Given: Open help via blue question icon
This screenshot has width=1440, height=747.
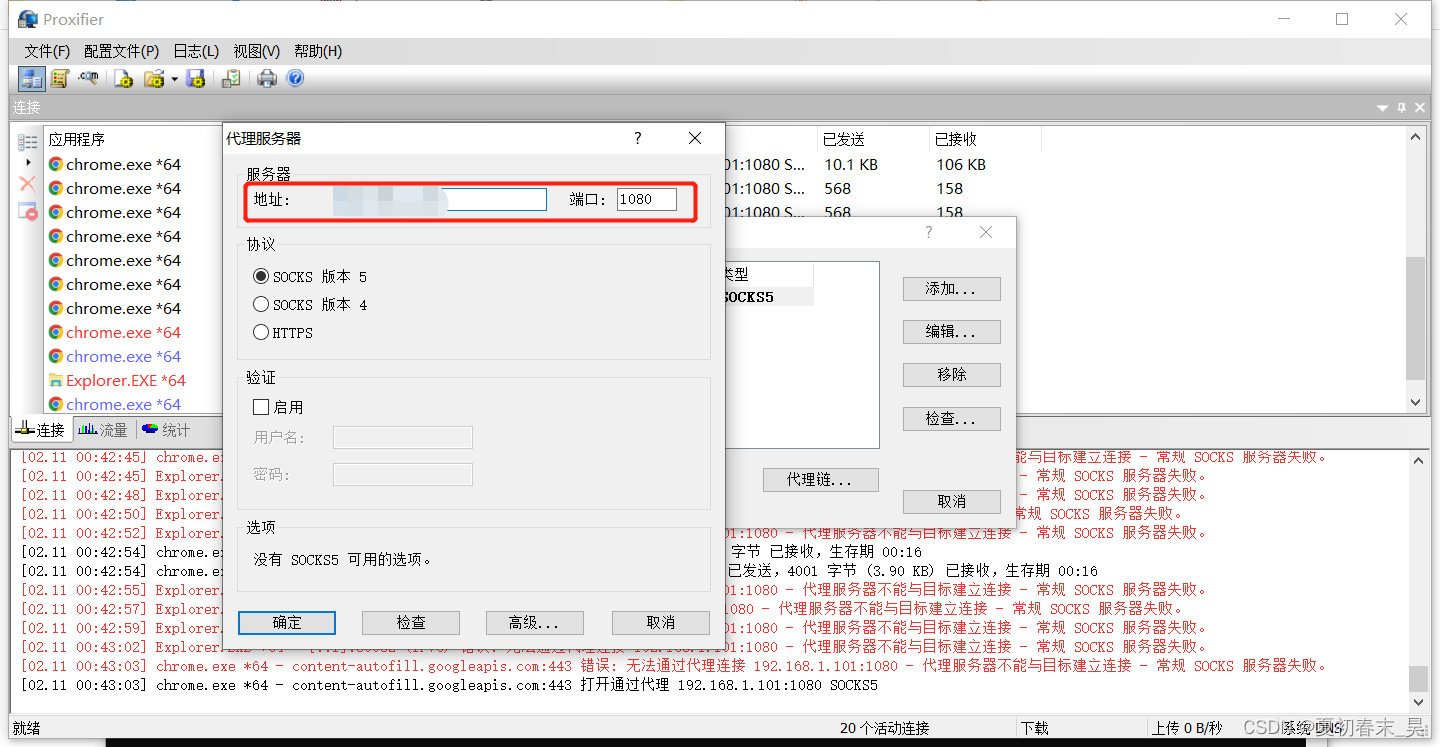Looking at the screenshot, I should pyautogui.click(x=295, y=78).
